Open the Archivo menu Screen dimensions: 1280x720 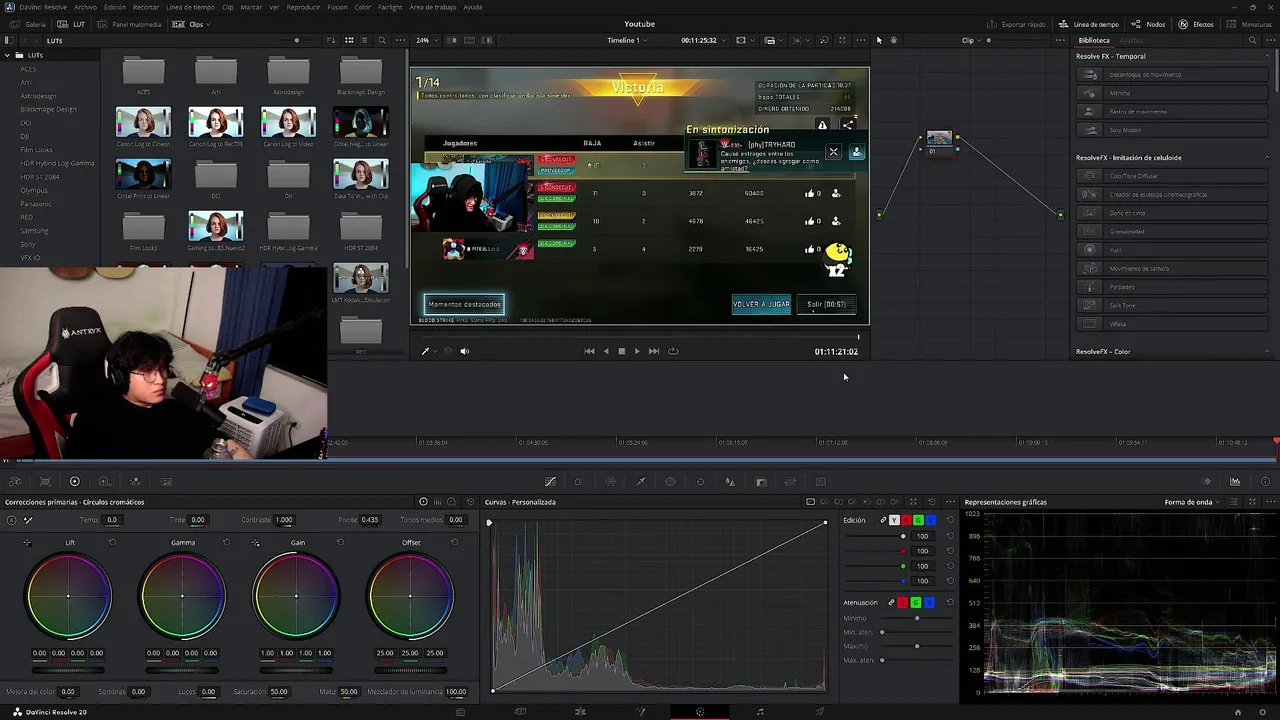coord(86,7)
